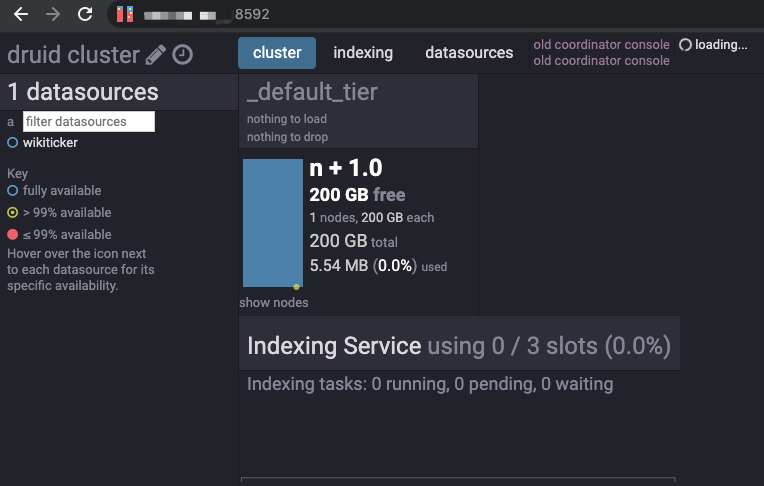Click the browser back arrow
This screenshot has width=764, height=486.
click(x=20, y=14)
